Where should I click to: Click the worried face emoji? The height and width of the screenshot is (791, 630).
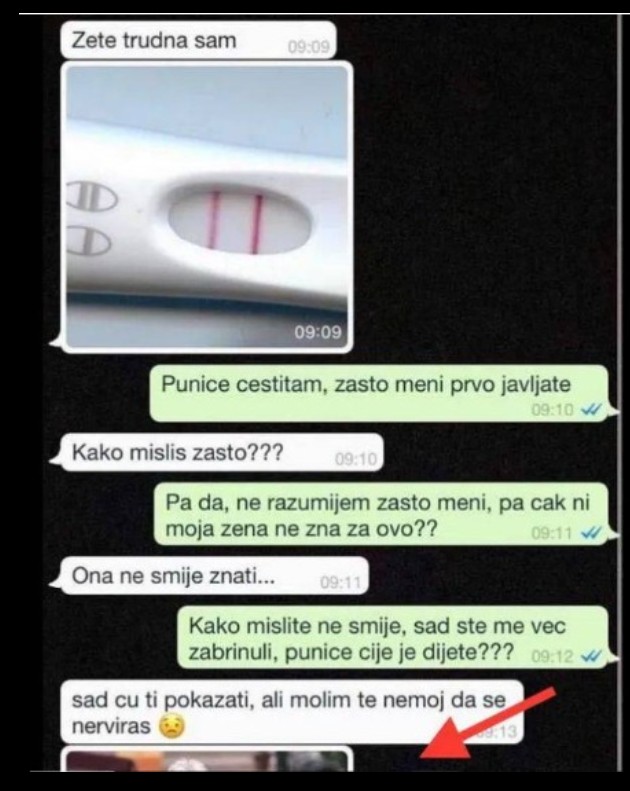(172, 727)
